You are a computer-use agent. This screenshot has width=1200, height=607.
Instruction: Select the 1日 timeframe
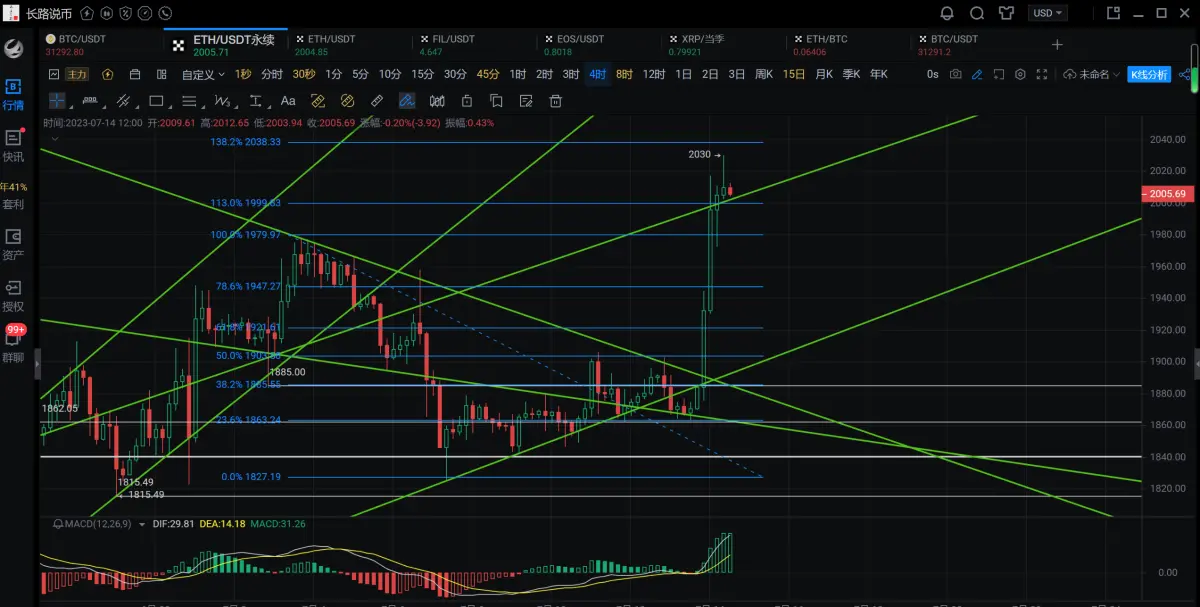(x=684, y=75)
